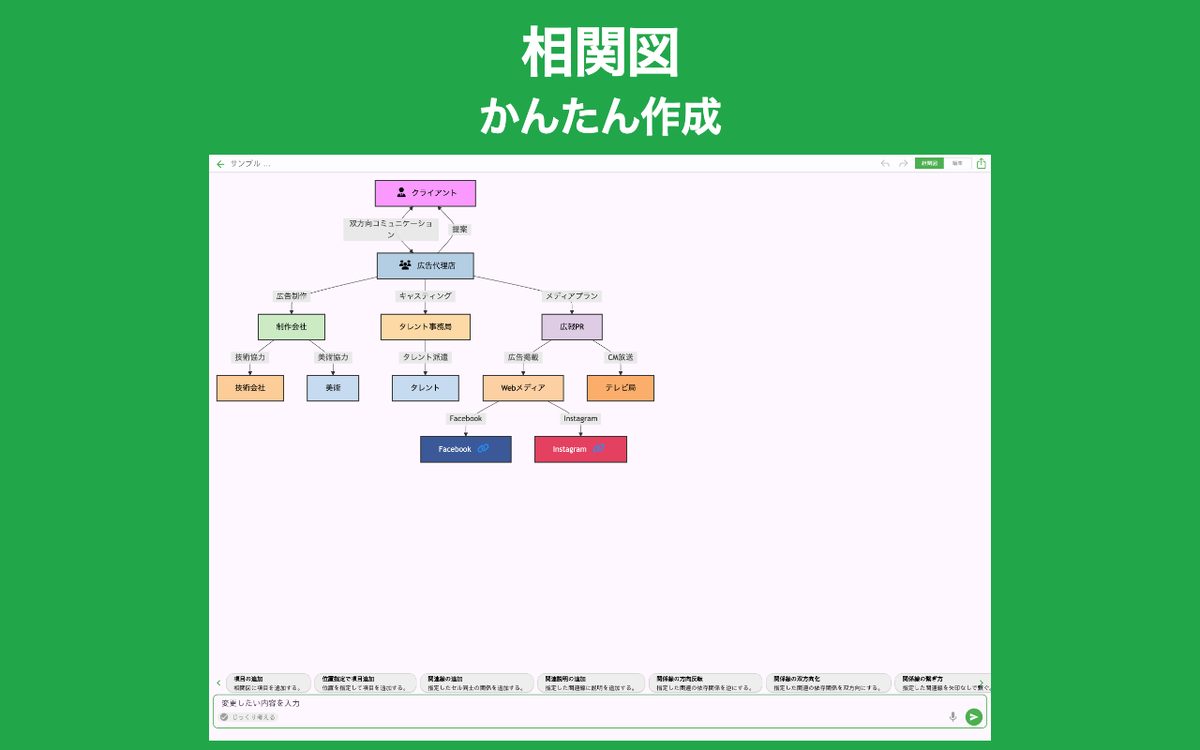Click the redo arrow icon
Viewport: 1200px width, 750px height.
903,163
